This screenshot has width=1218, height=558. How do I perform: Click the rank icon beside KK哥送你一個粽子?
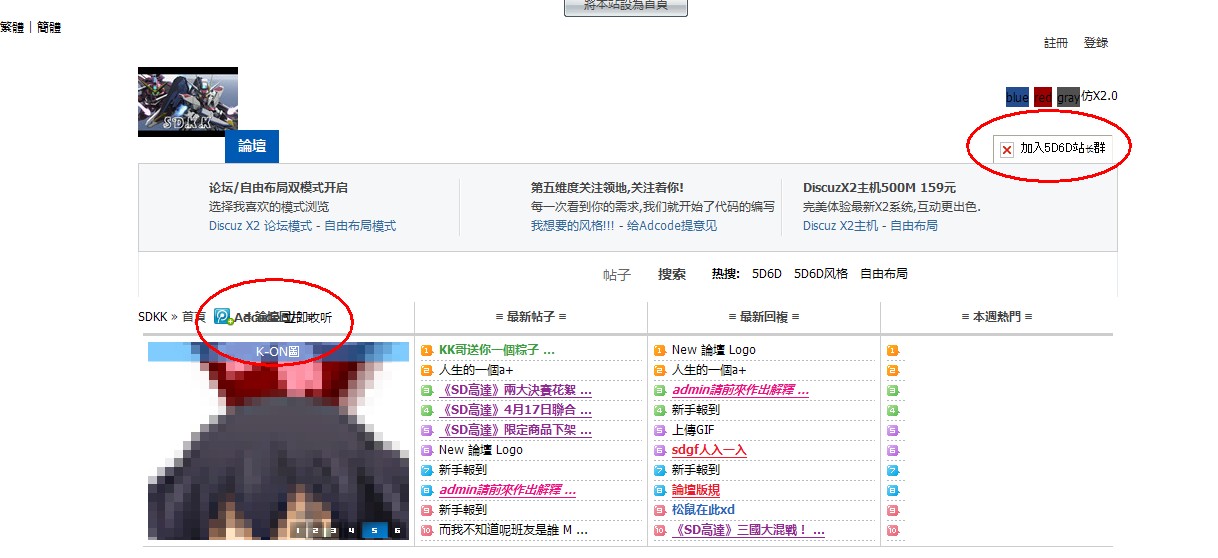point(427,350)
